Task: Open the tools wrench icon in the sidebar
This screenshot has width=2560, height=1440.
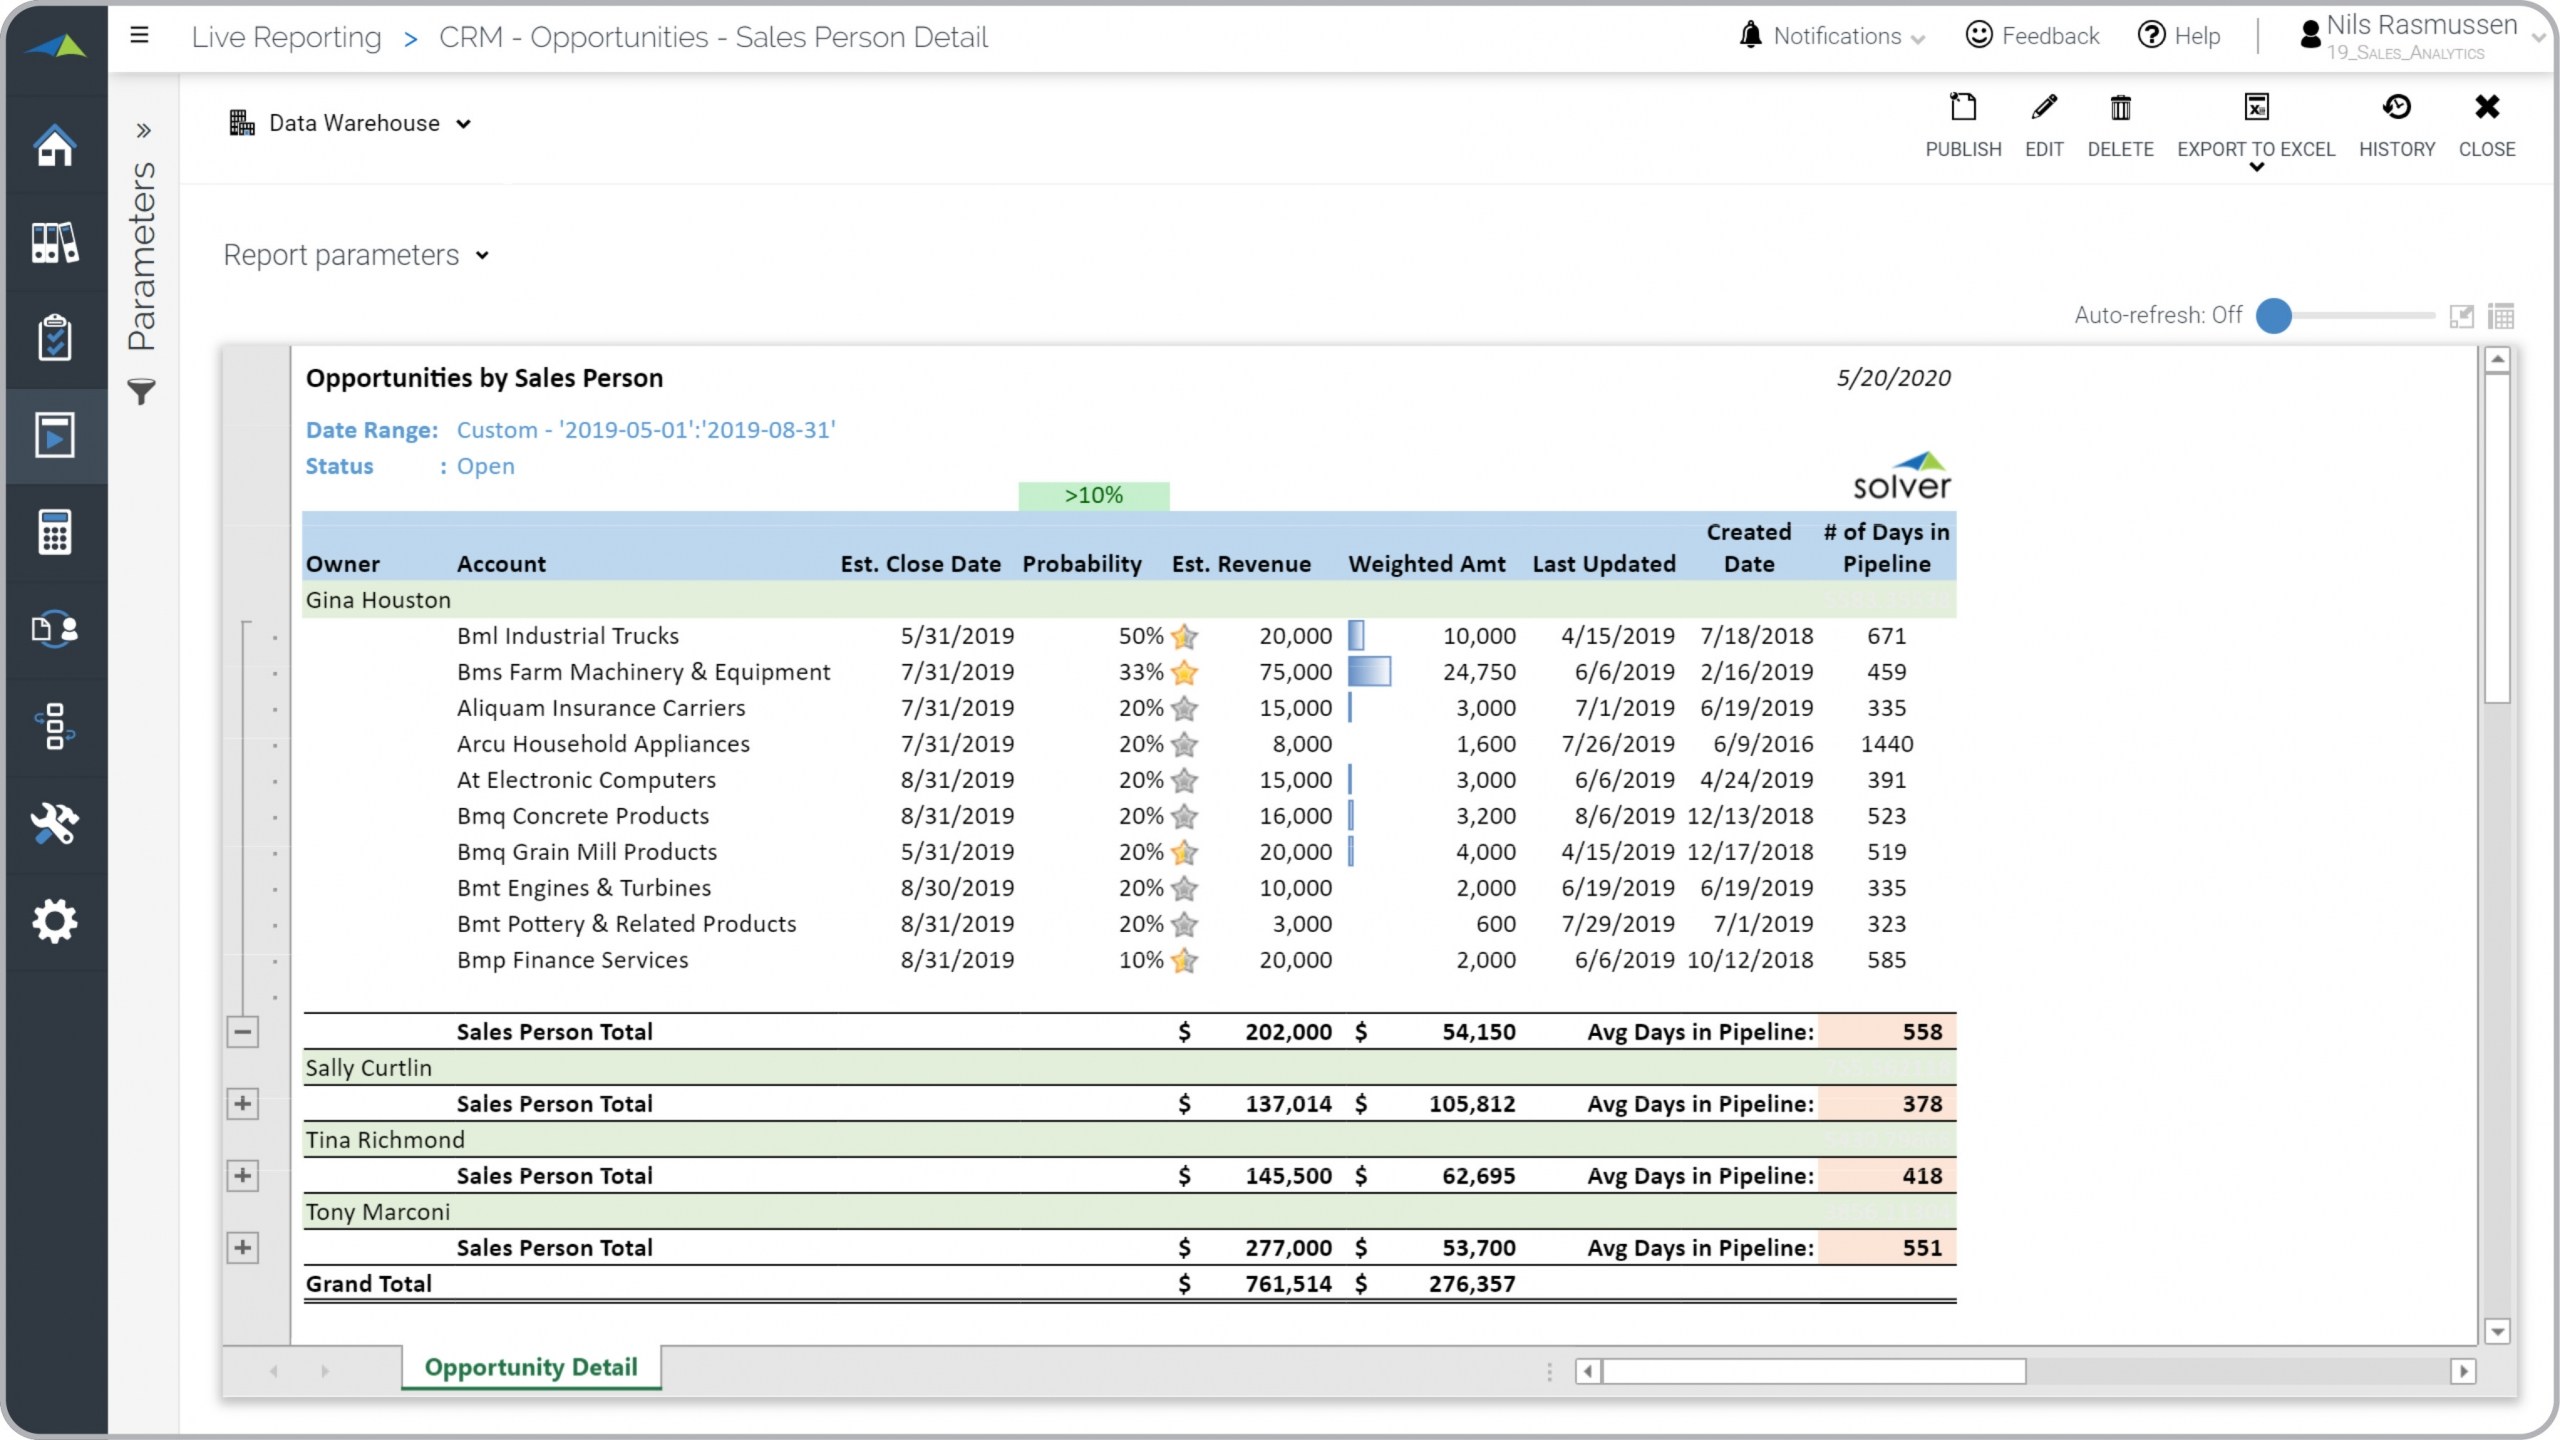Action: point(55,824)
